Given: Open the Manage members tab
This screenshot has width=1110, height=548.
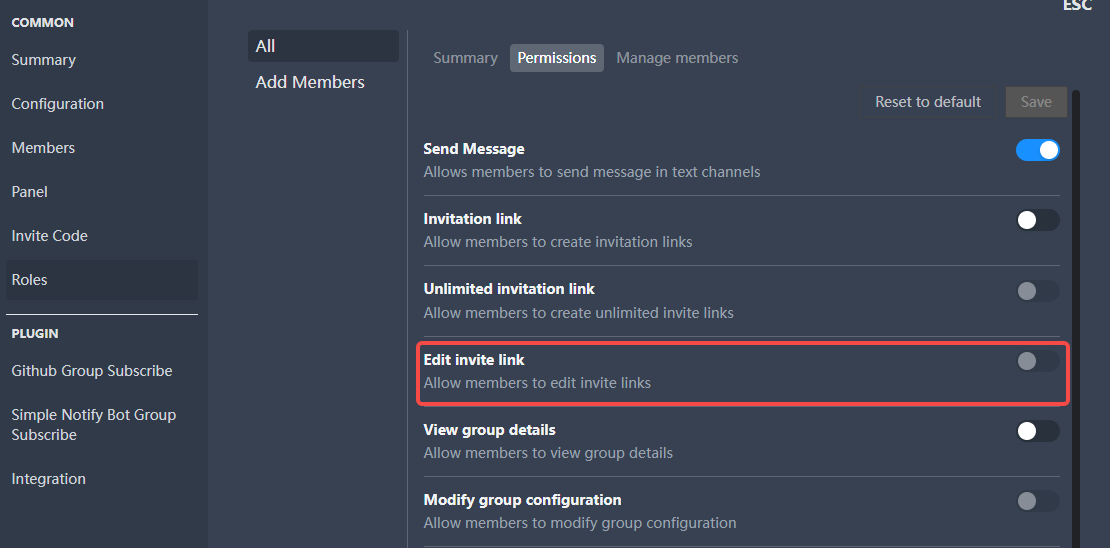Looking at the screenshot, I should click(x=677, y=58).
